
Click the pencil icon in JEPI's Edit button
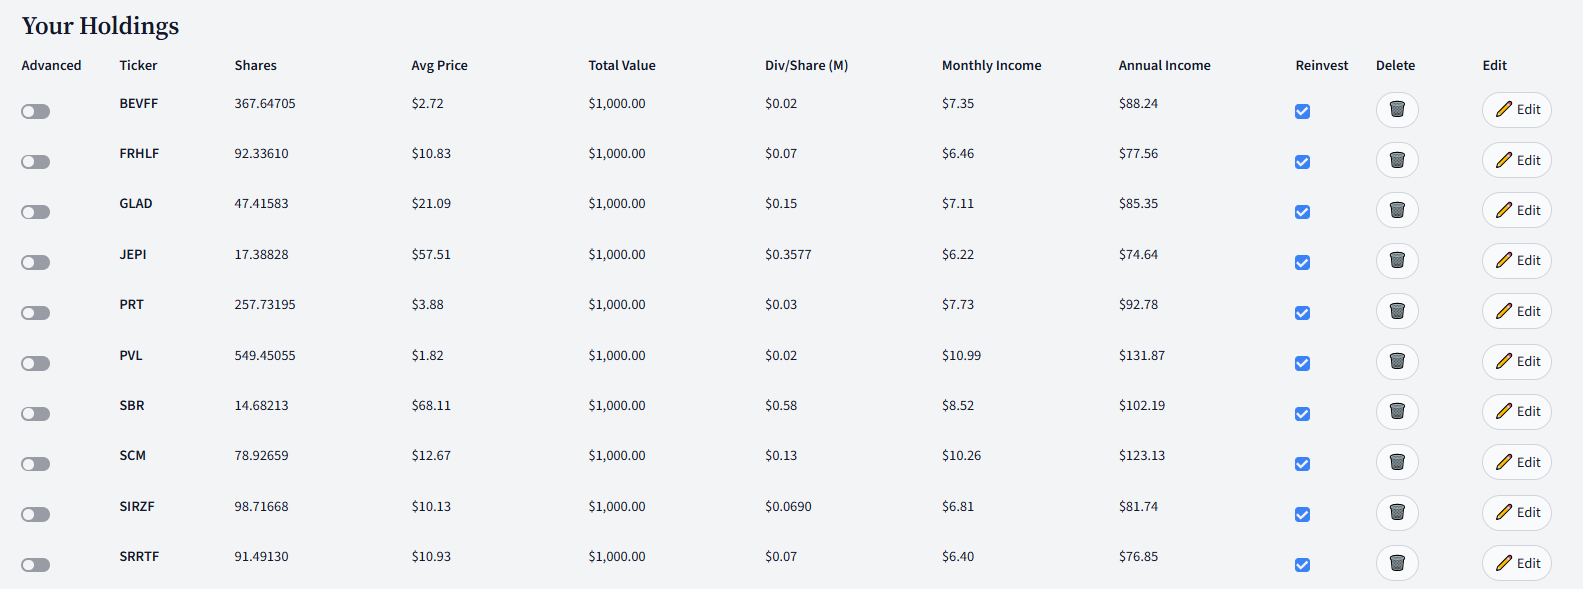(1503, 260)
